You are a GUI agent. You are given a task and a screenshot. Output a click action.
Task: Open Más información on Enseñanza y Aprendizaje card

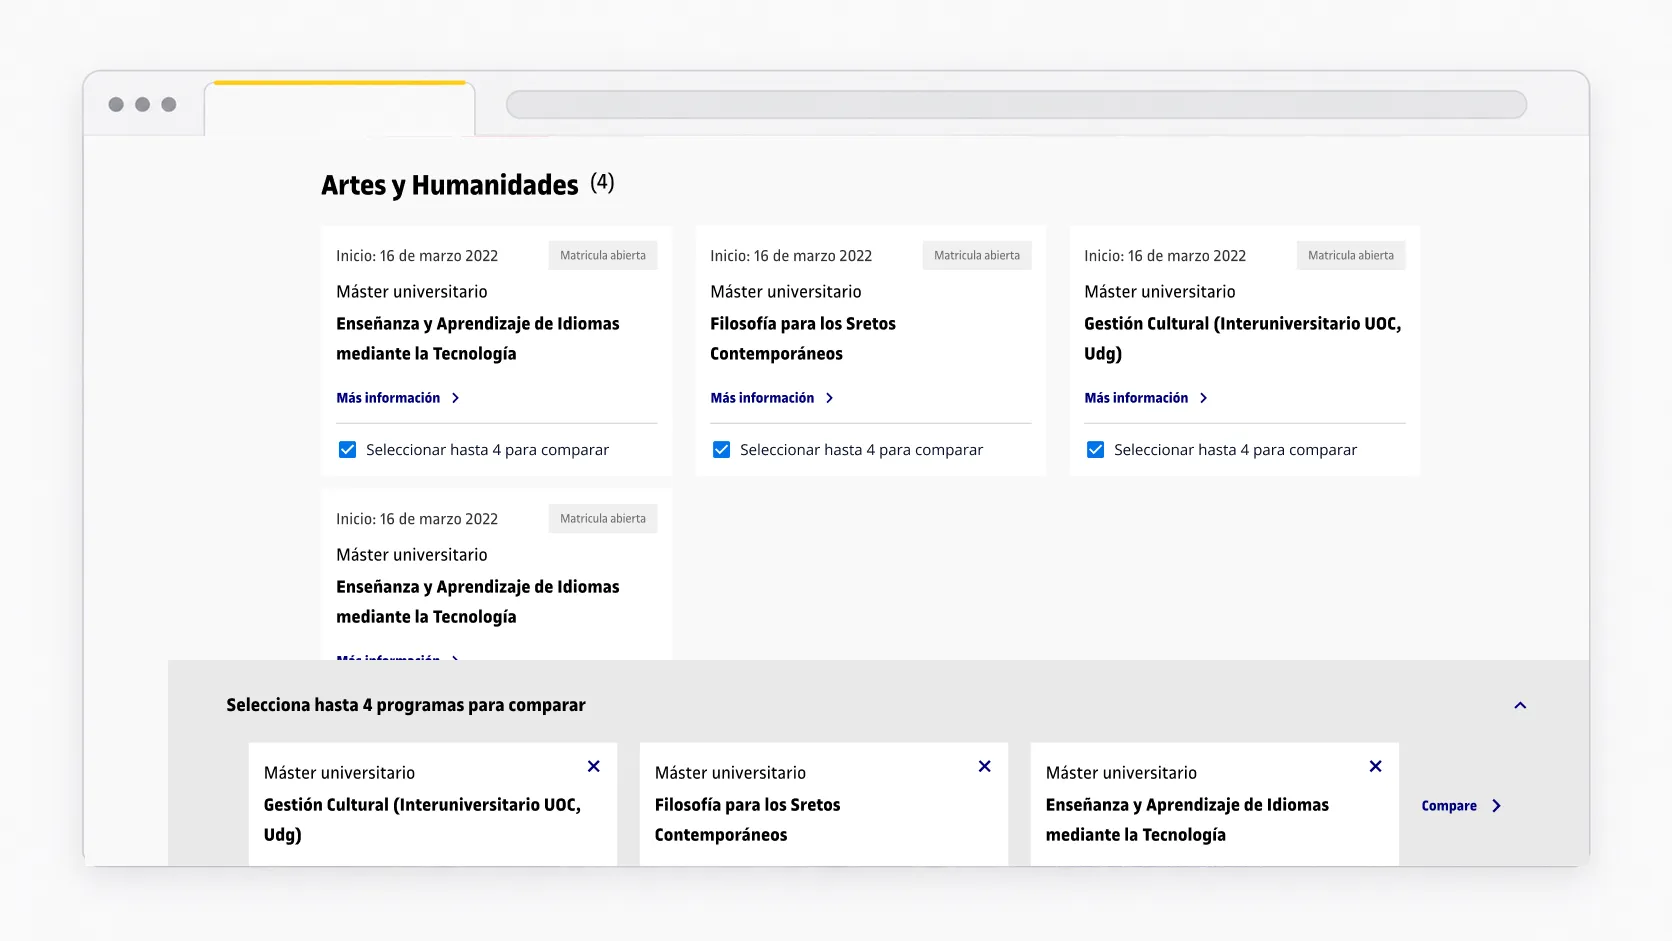pyautogui.click(x=388, y=398)
